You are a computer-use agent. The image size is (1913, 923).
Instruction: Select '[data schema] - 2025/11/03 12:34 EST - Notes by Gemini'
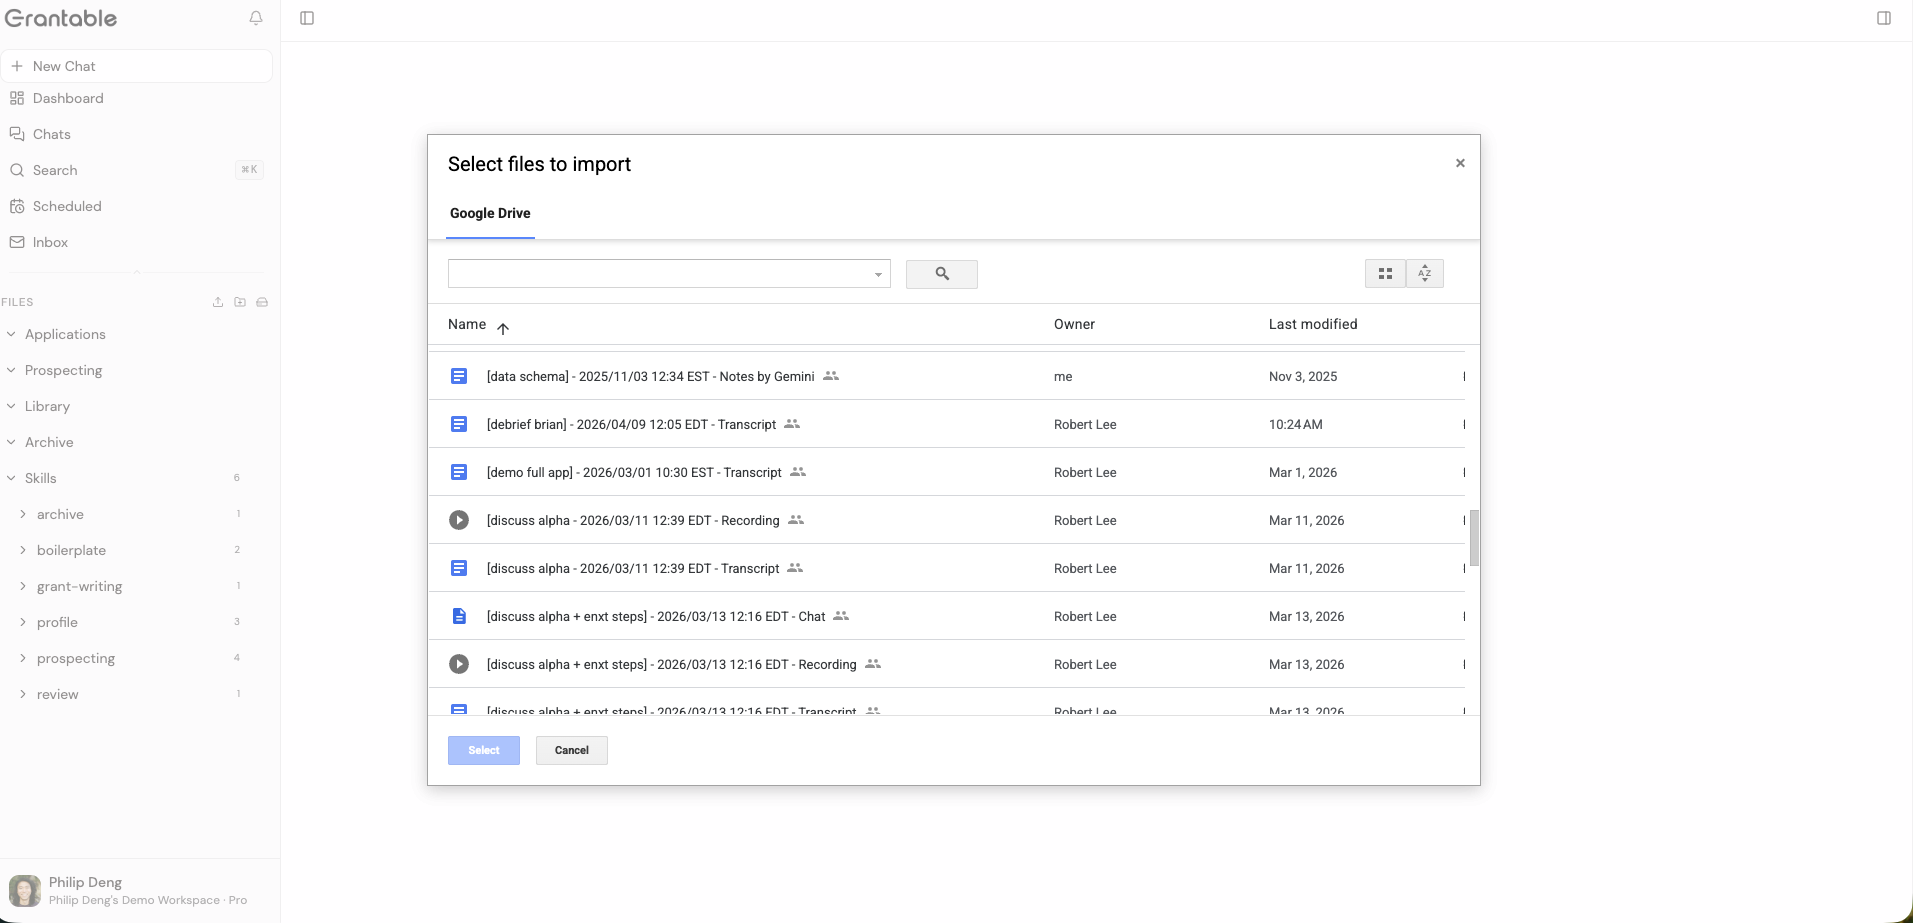click(x=946, y=376)
